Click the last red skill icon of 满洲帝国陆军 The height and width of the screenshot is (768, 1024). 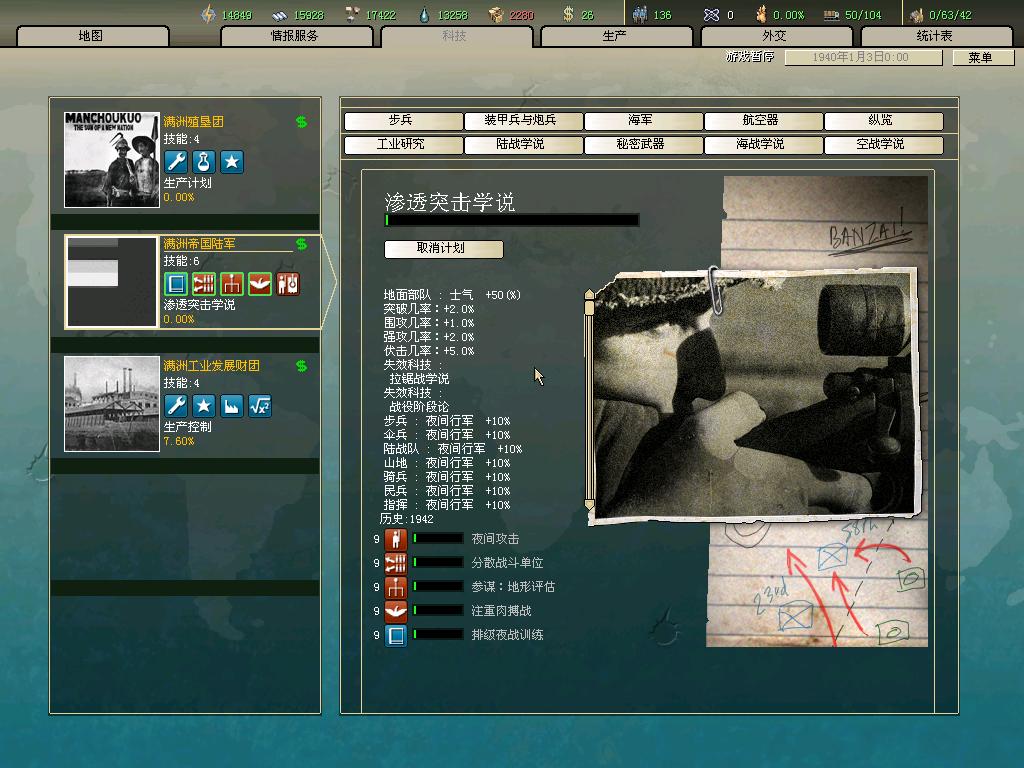288,284
